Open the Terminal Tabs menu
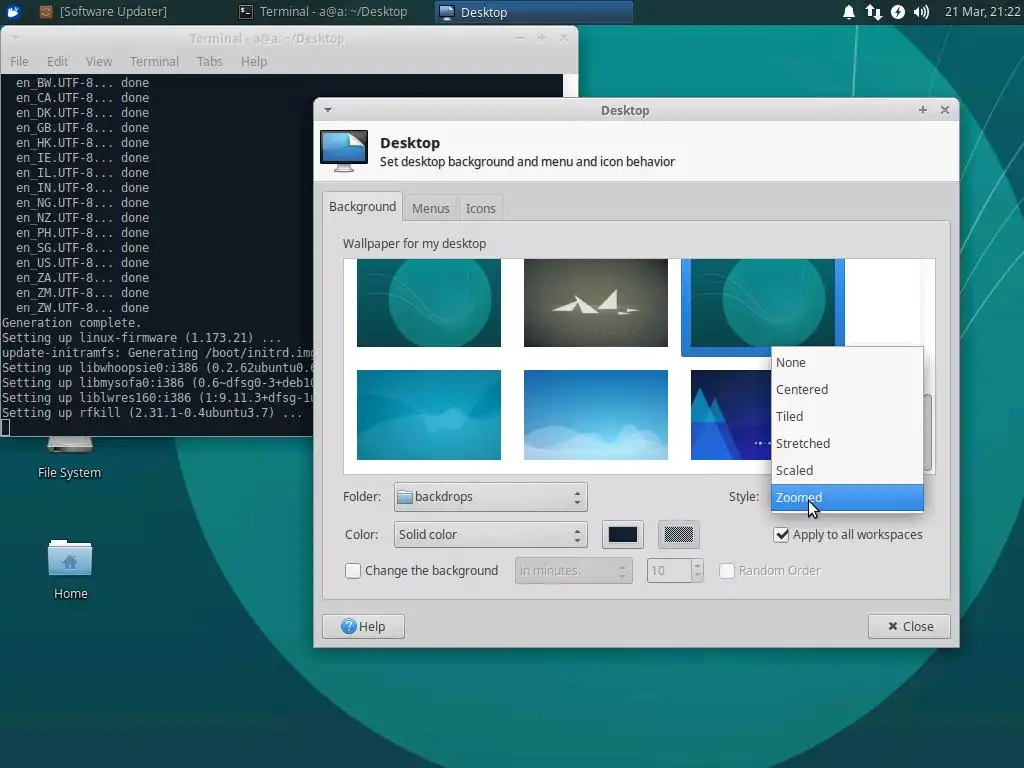Screen dimensions: 1024x768 [x=210, y=61]
